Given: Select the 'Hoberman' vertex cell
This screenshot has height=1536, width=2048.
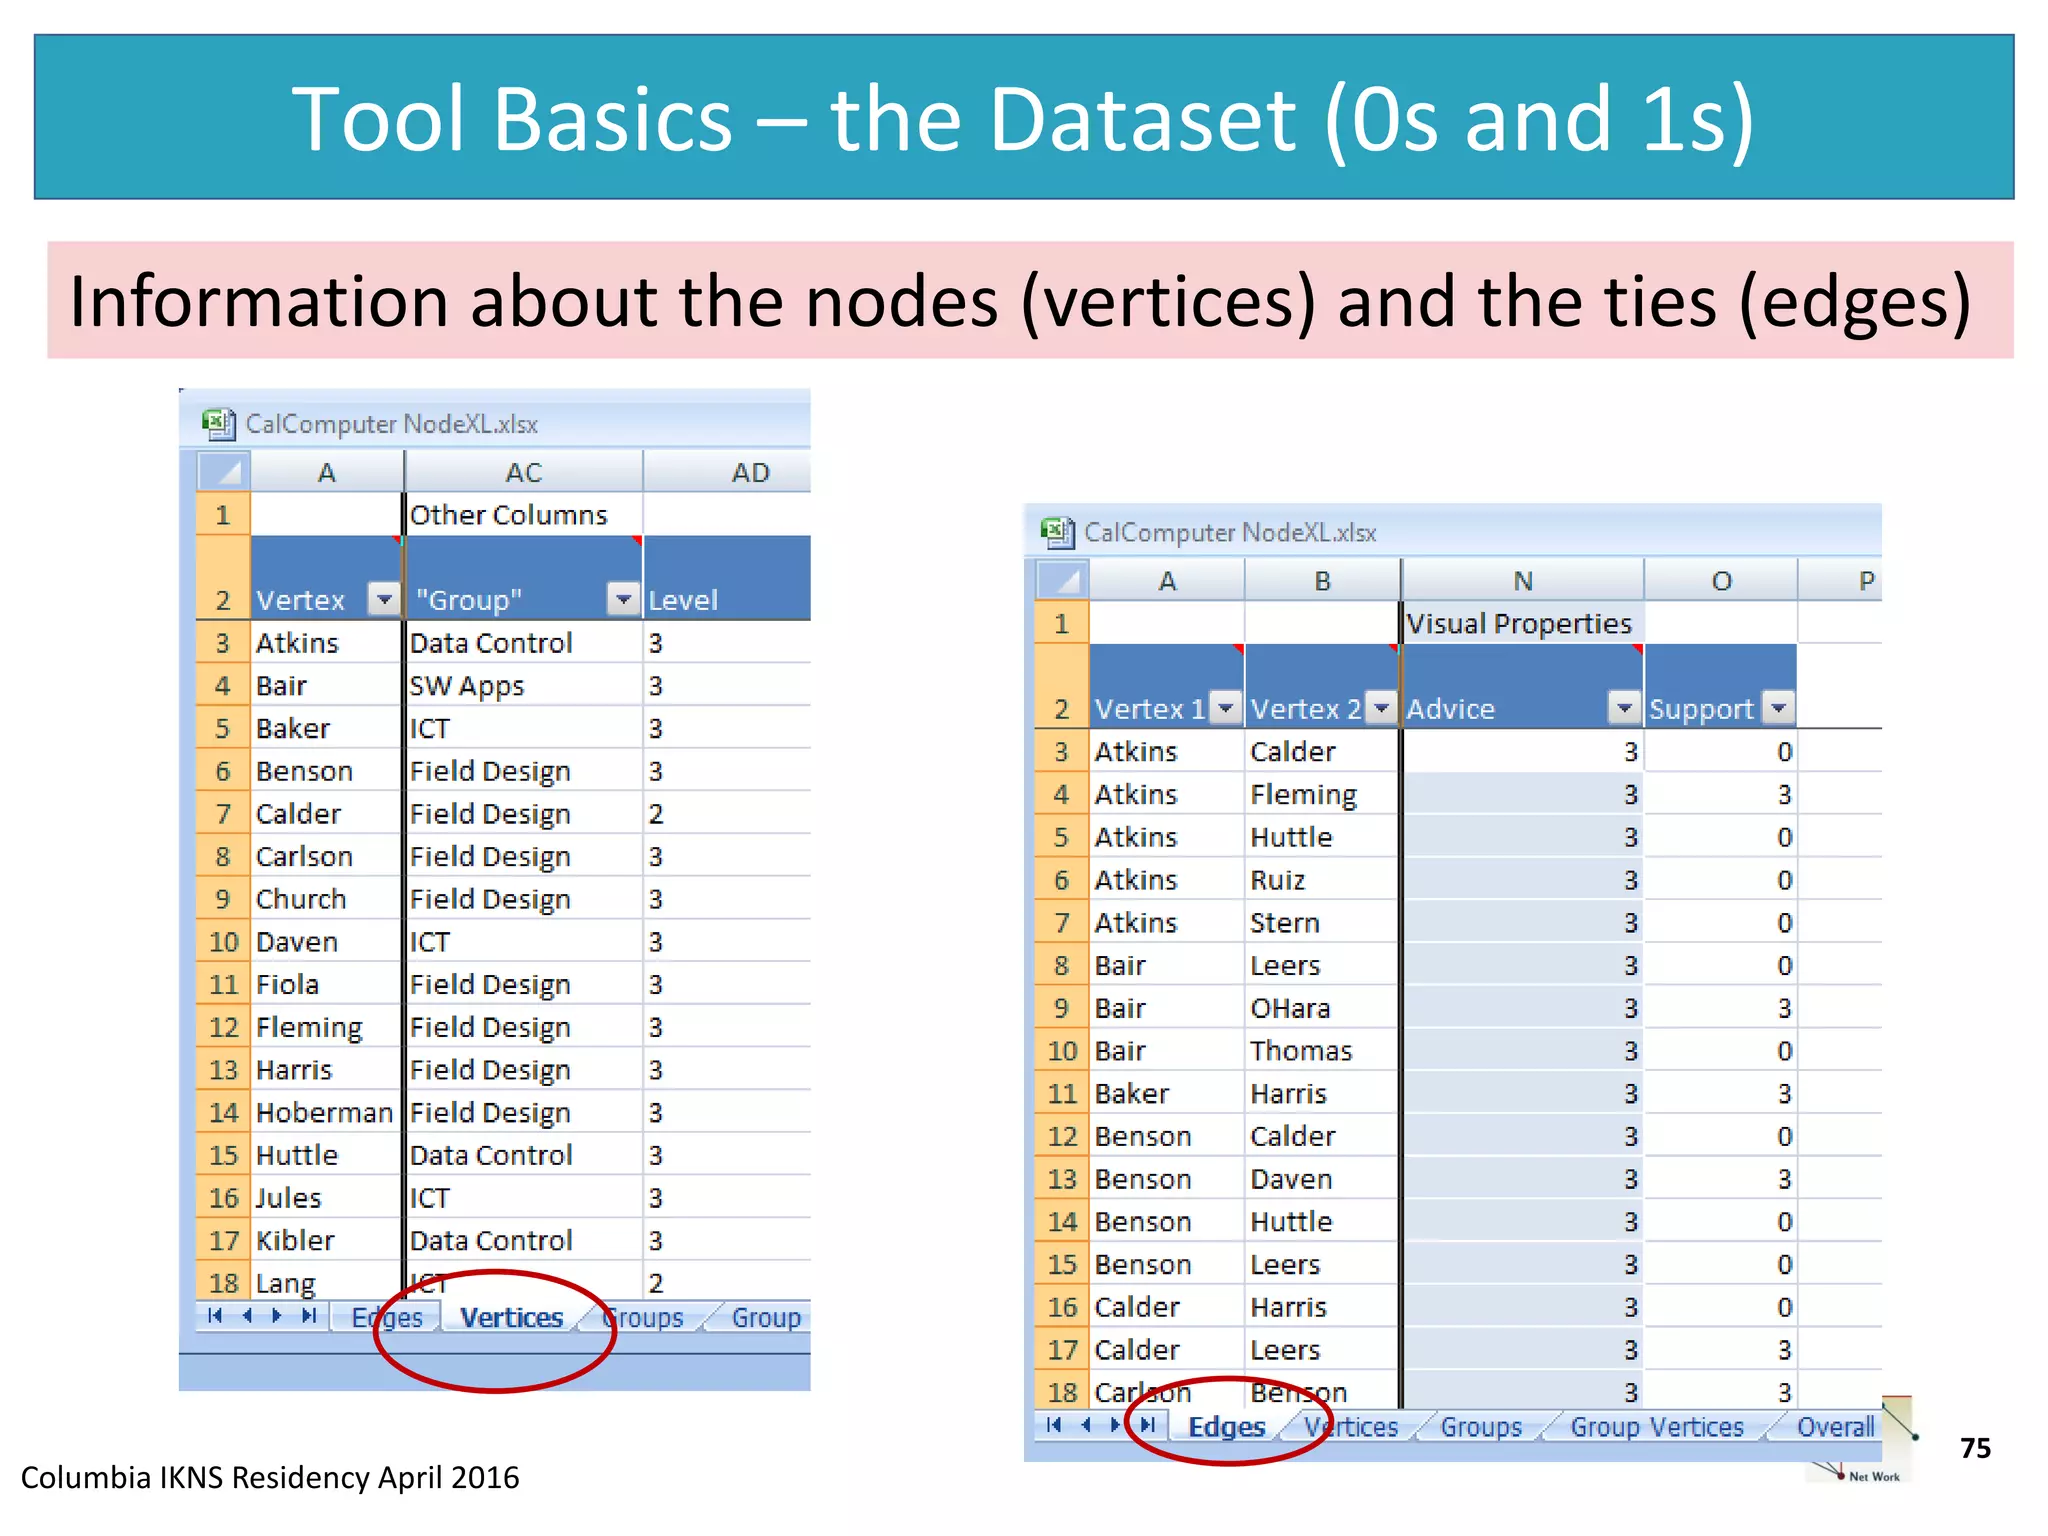Looking at the screenshot, I should (325, 1112).
